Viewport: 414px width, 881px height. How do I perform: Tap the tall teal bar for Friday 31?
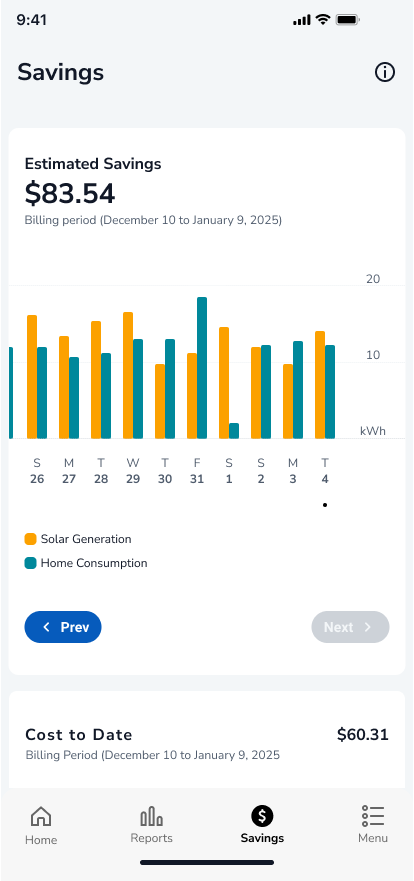pos(202,368)
